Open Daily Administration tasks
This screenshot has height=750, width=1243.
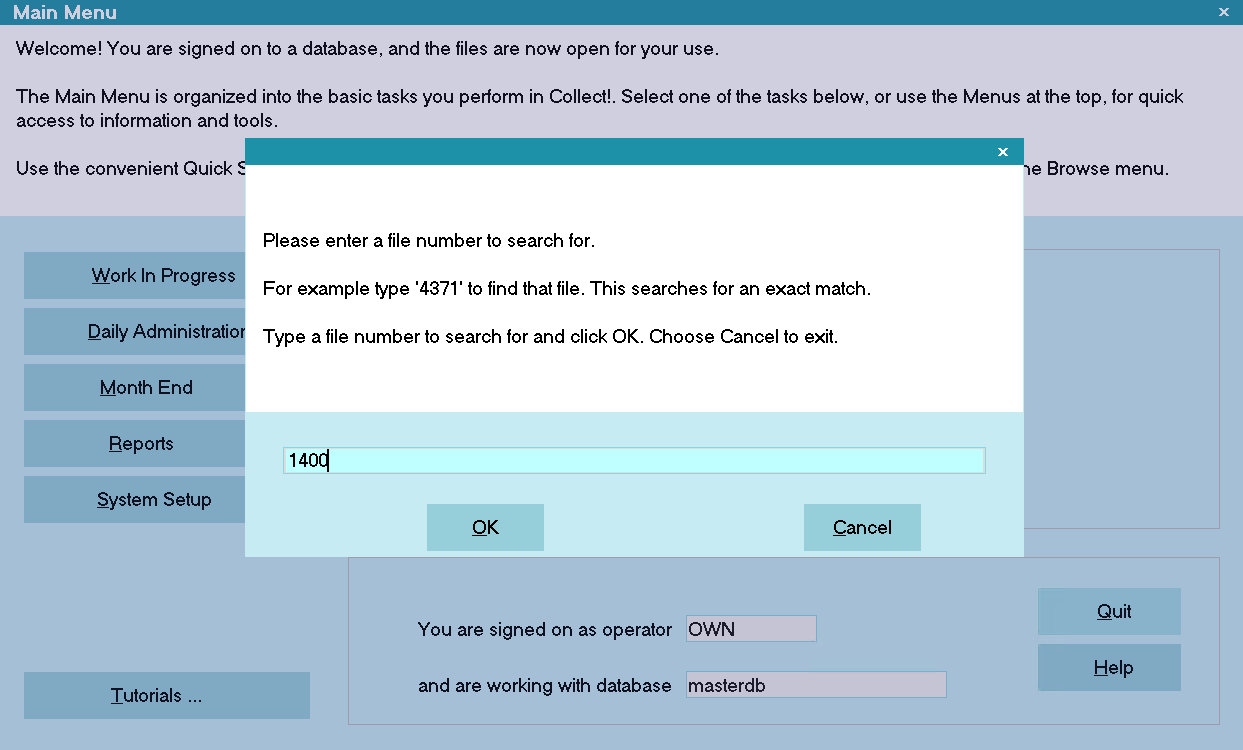134,331
